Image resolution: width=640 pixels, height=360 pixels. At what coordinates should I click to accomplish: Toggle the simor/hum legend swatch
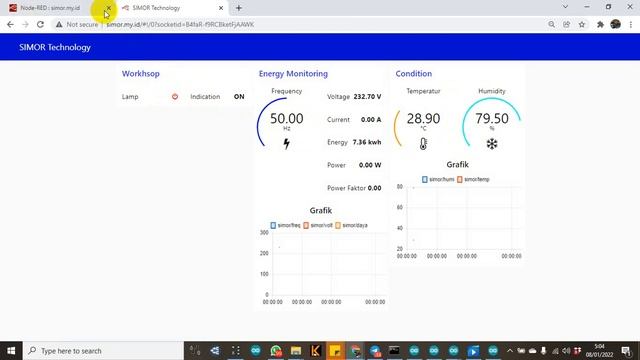pos(424,179)
